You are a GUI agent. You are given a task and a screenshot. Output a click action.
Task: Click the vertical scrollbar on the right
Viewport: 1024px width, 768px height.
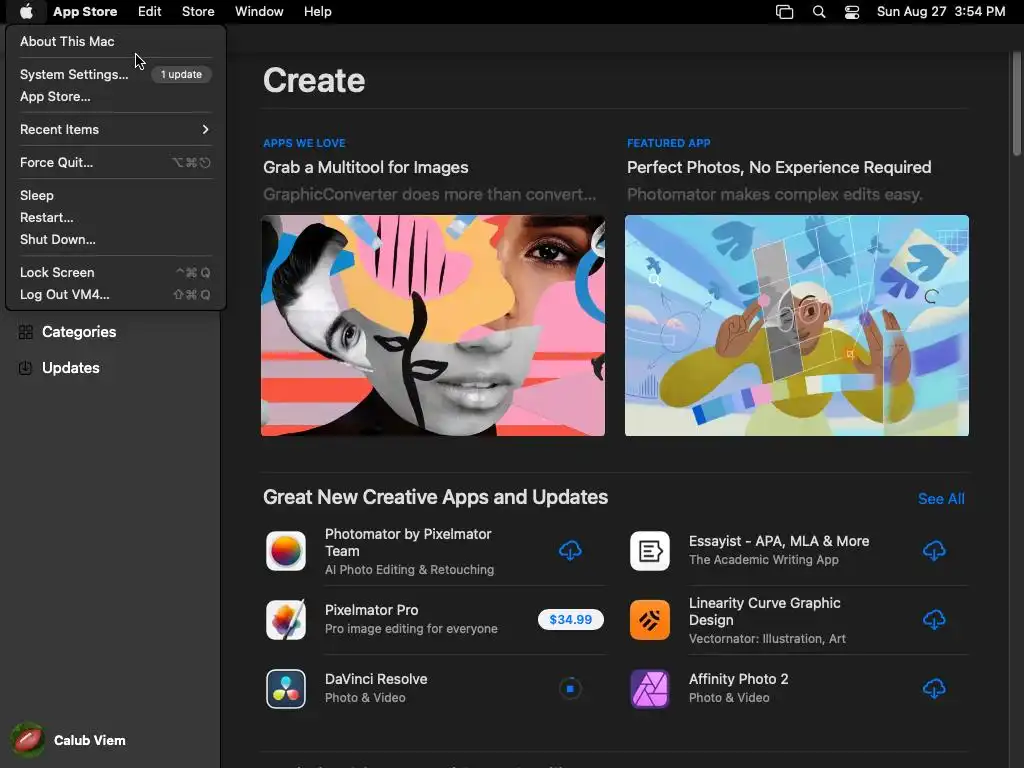point(1016,103)
